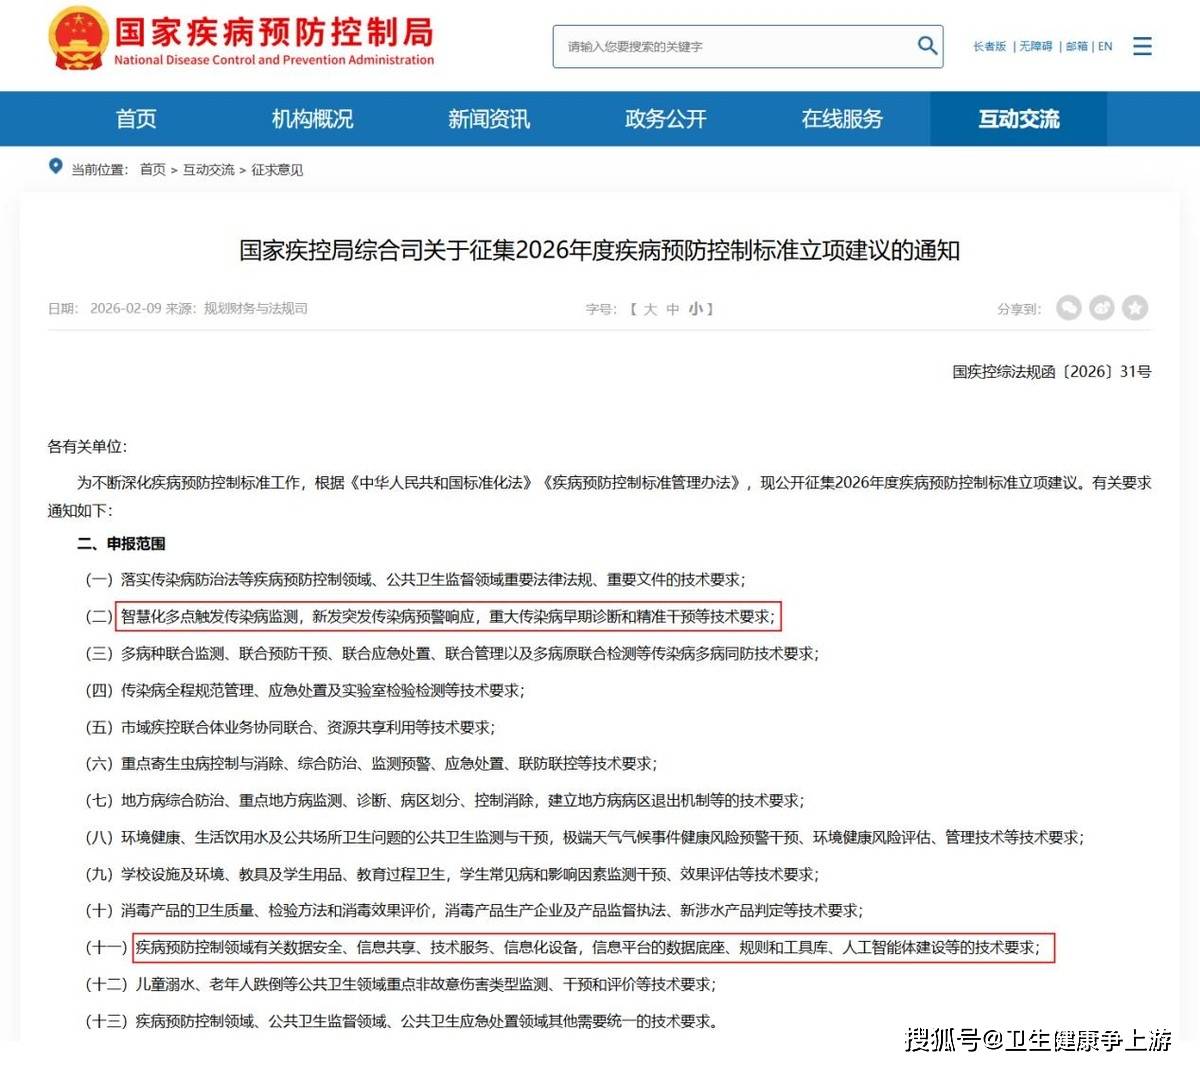1200x1066 pixels.
Task: Set font size to medium (中)
Action: (x=673, y=309)
